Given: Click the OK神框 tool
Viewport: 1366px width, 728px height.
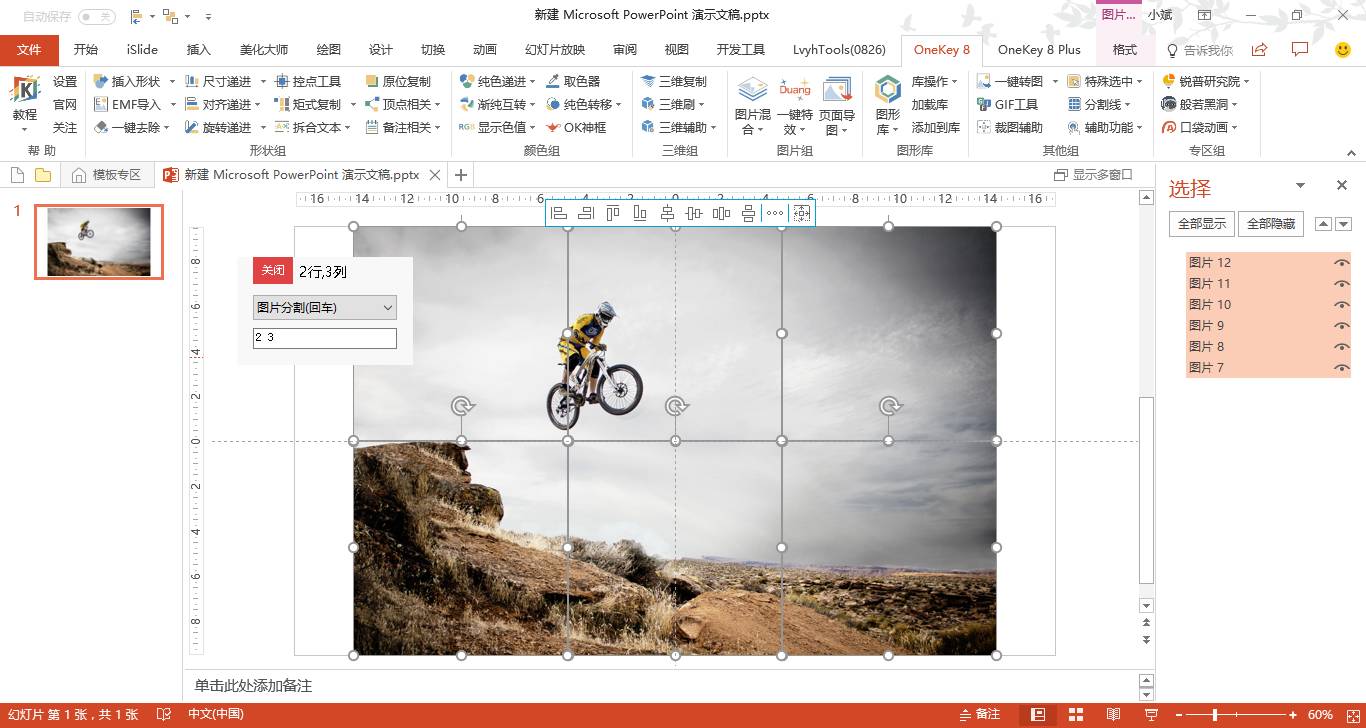Looking at the screenshot, I should [576, 127].
